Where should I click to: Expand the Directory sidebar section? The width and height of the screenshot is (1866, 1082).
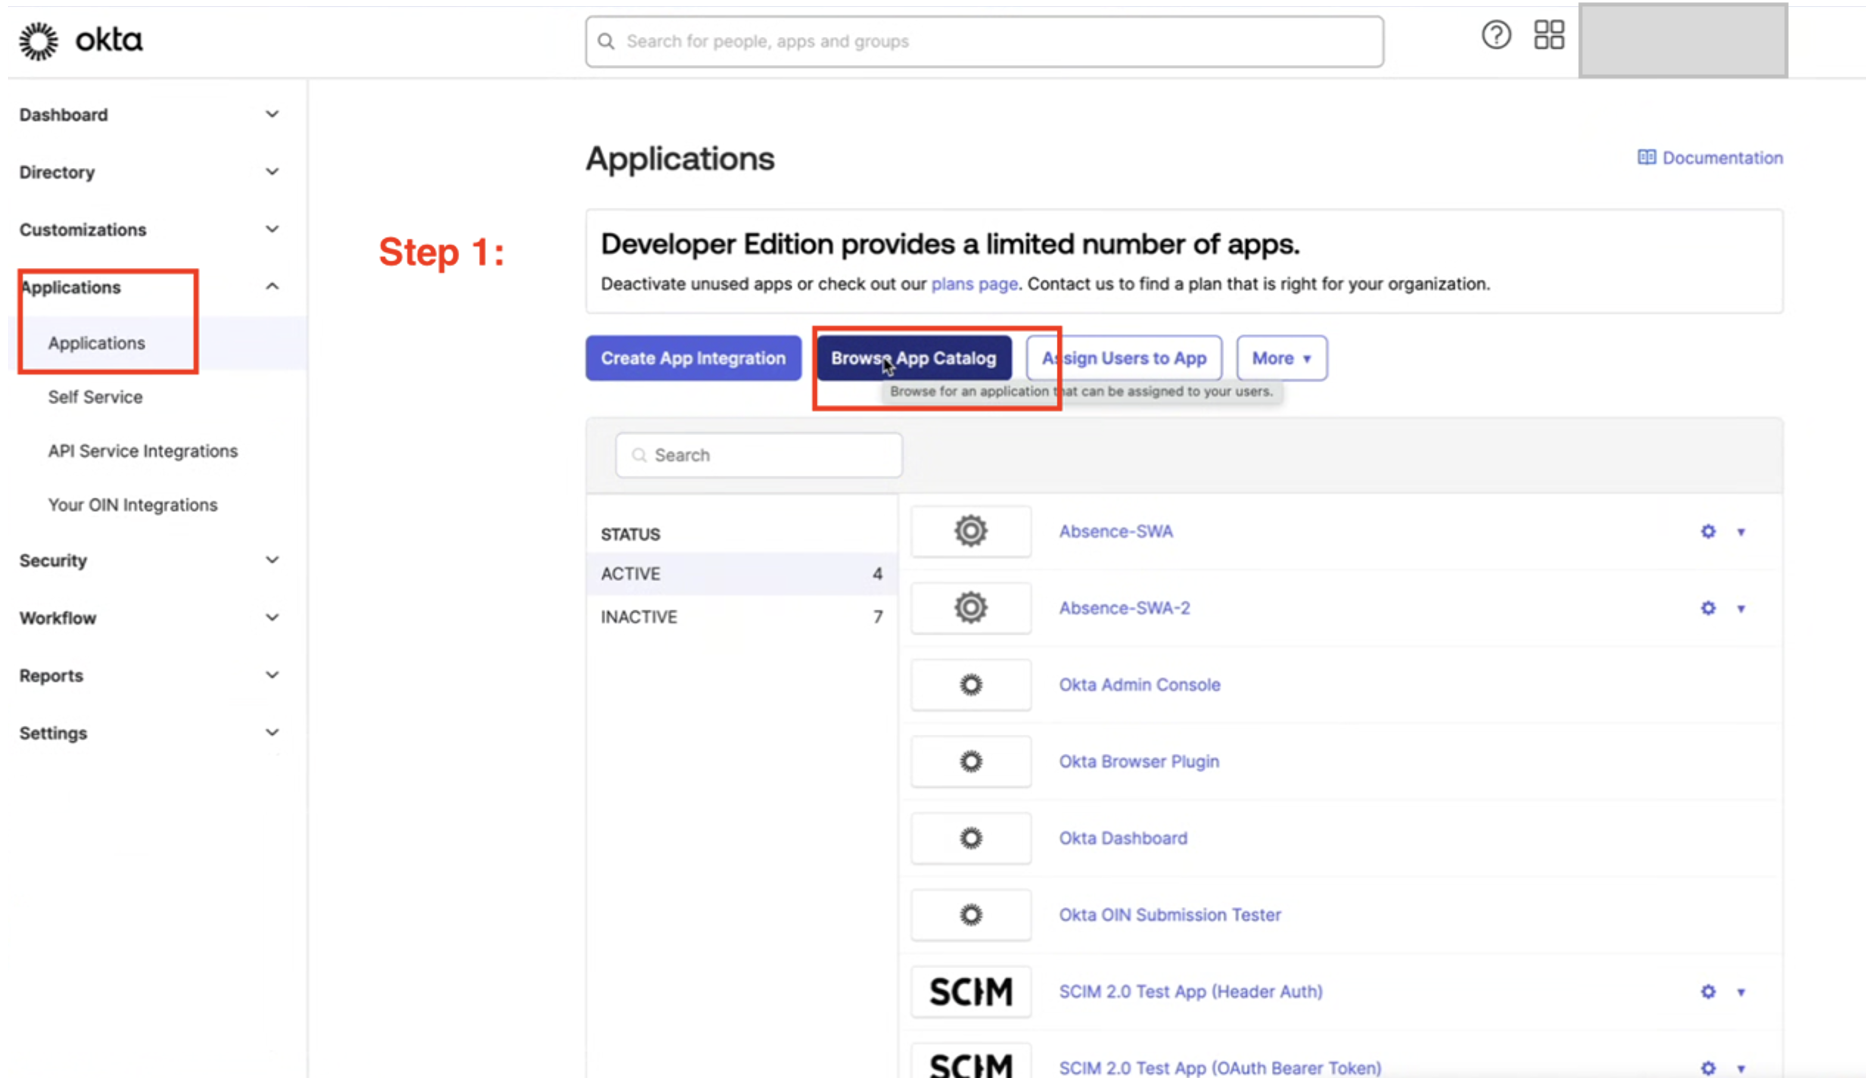point(272,171)
